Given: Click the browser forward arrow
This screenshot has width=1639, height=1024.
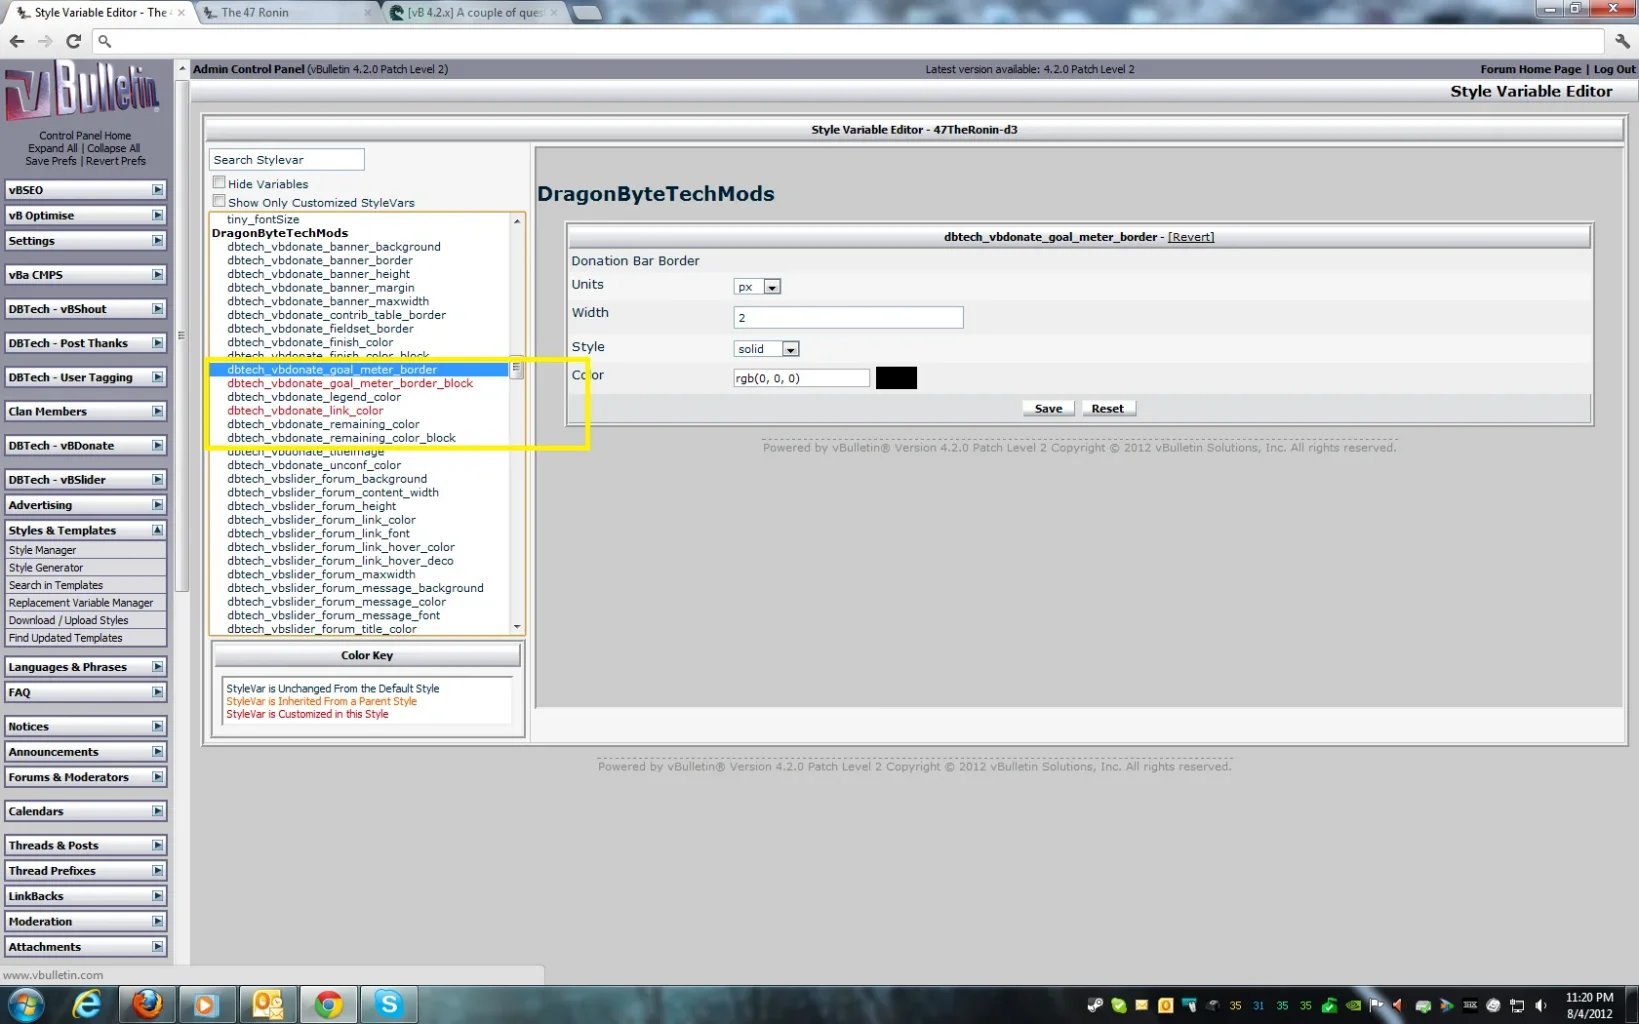Looking at the screenshot, I should point(45,41).
